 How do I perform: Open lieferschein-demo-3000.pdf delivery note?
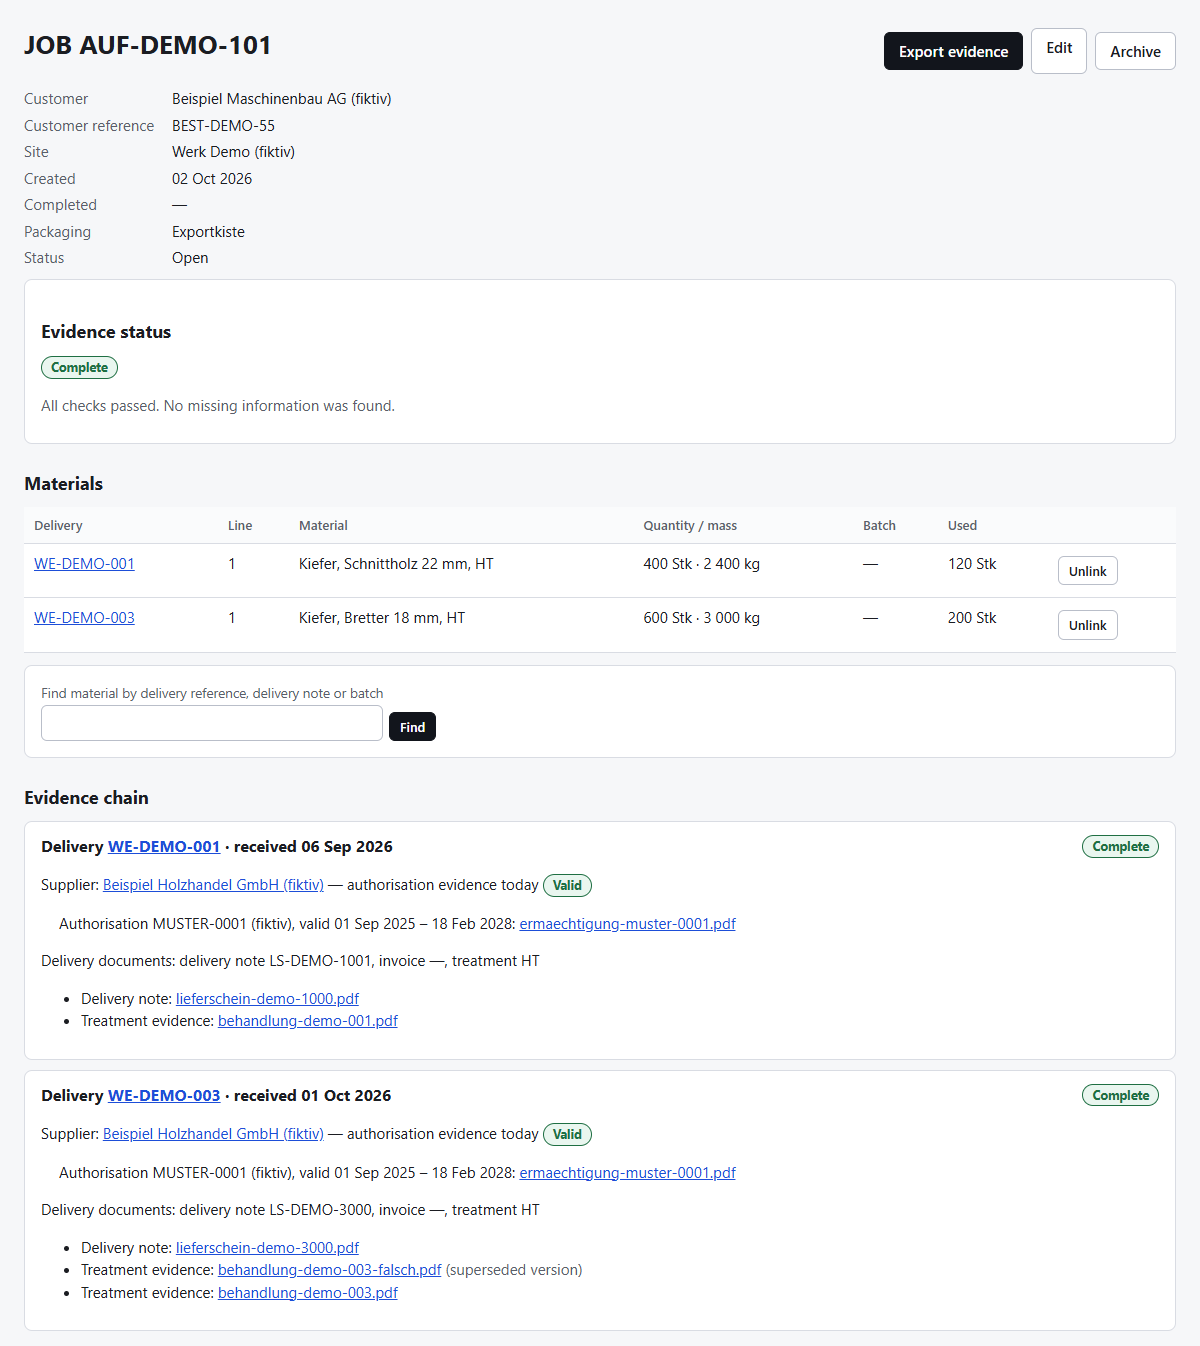point(267,1248)
